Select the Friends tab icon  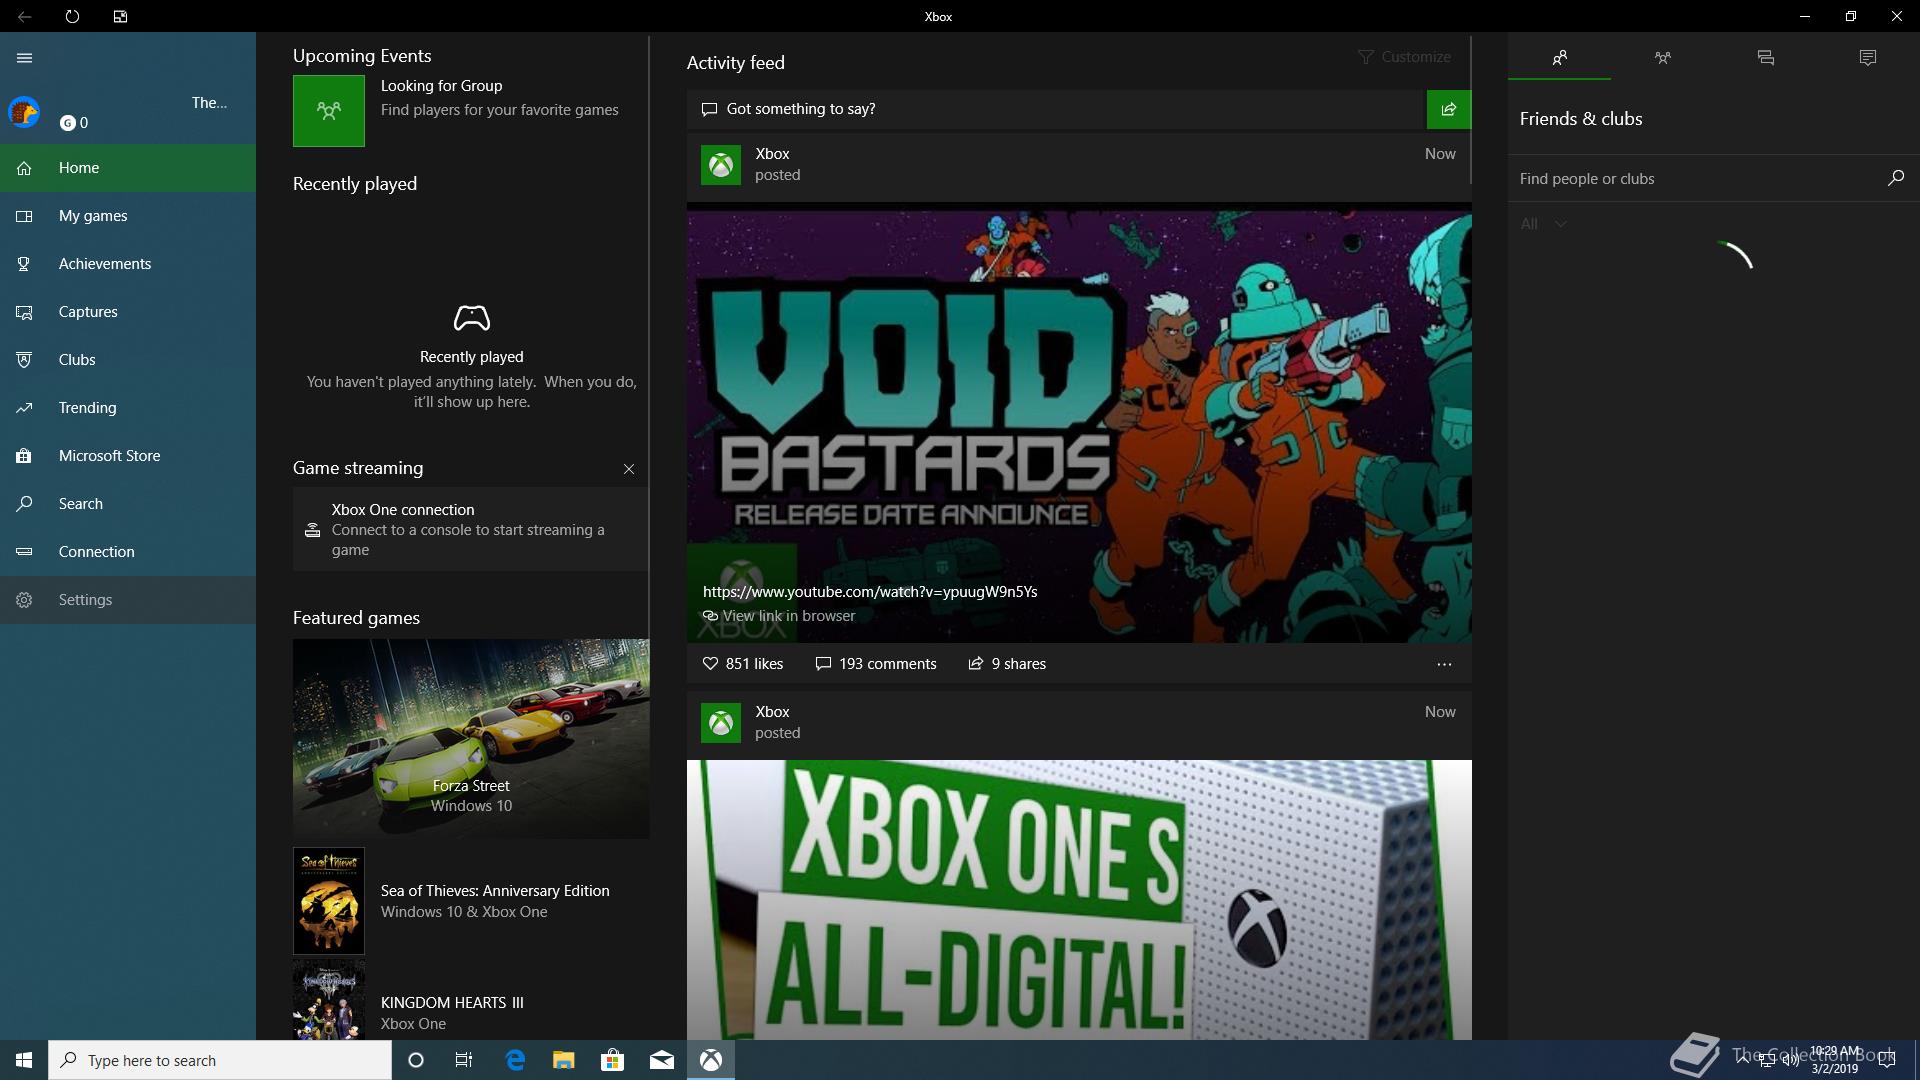click(x=1560, y=58)
